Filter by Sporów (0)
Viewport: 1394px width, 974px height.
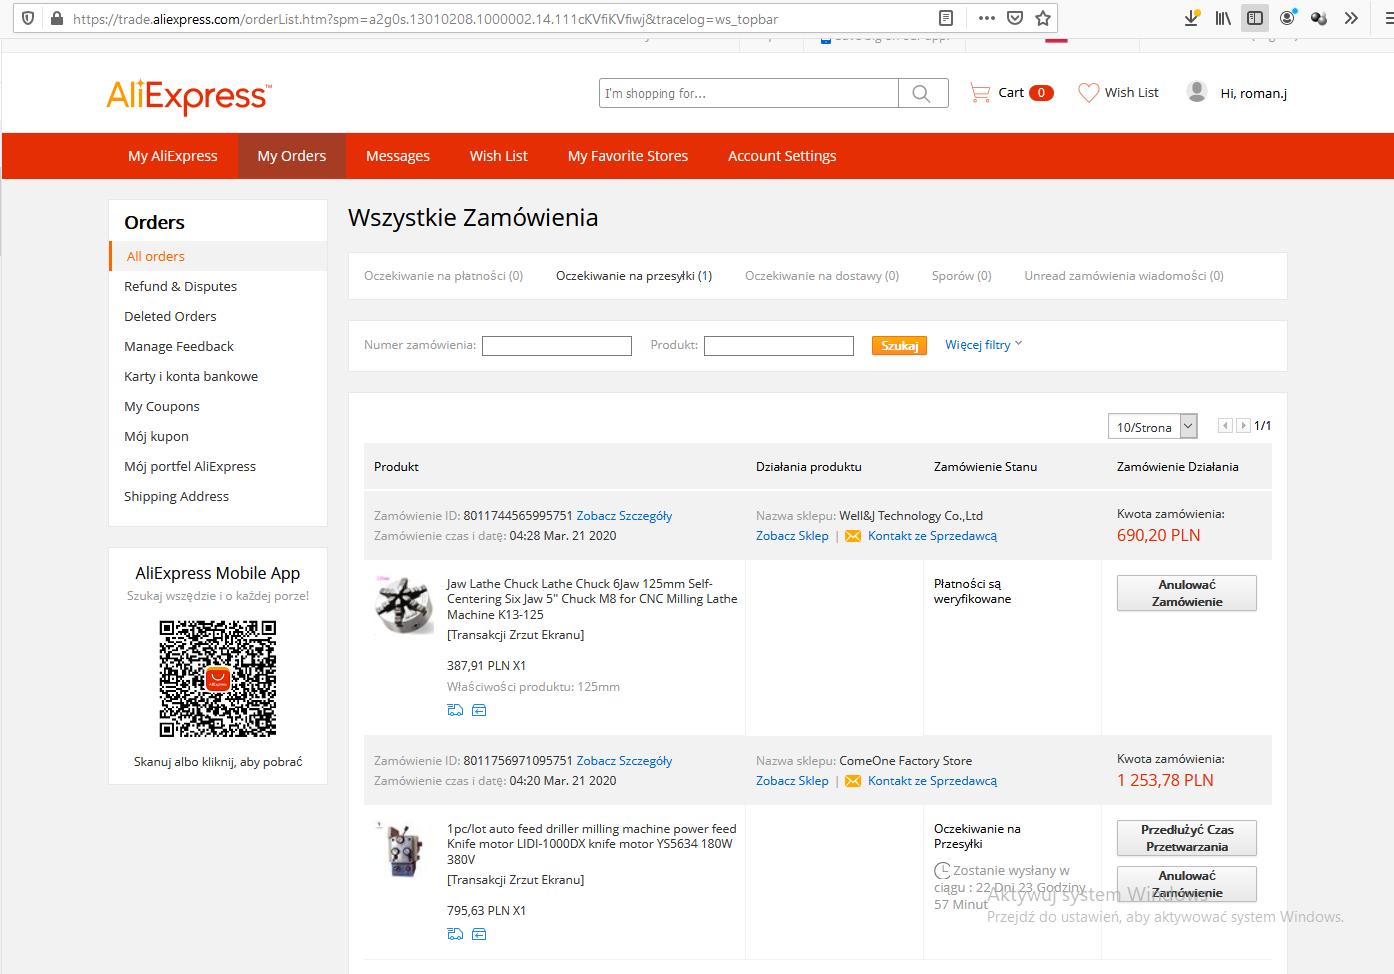point(962,276)
